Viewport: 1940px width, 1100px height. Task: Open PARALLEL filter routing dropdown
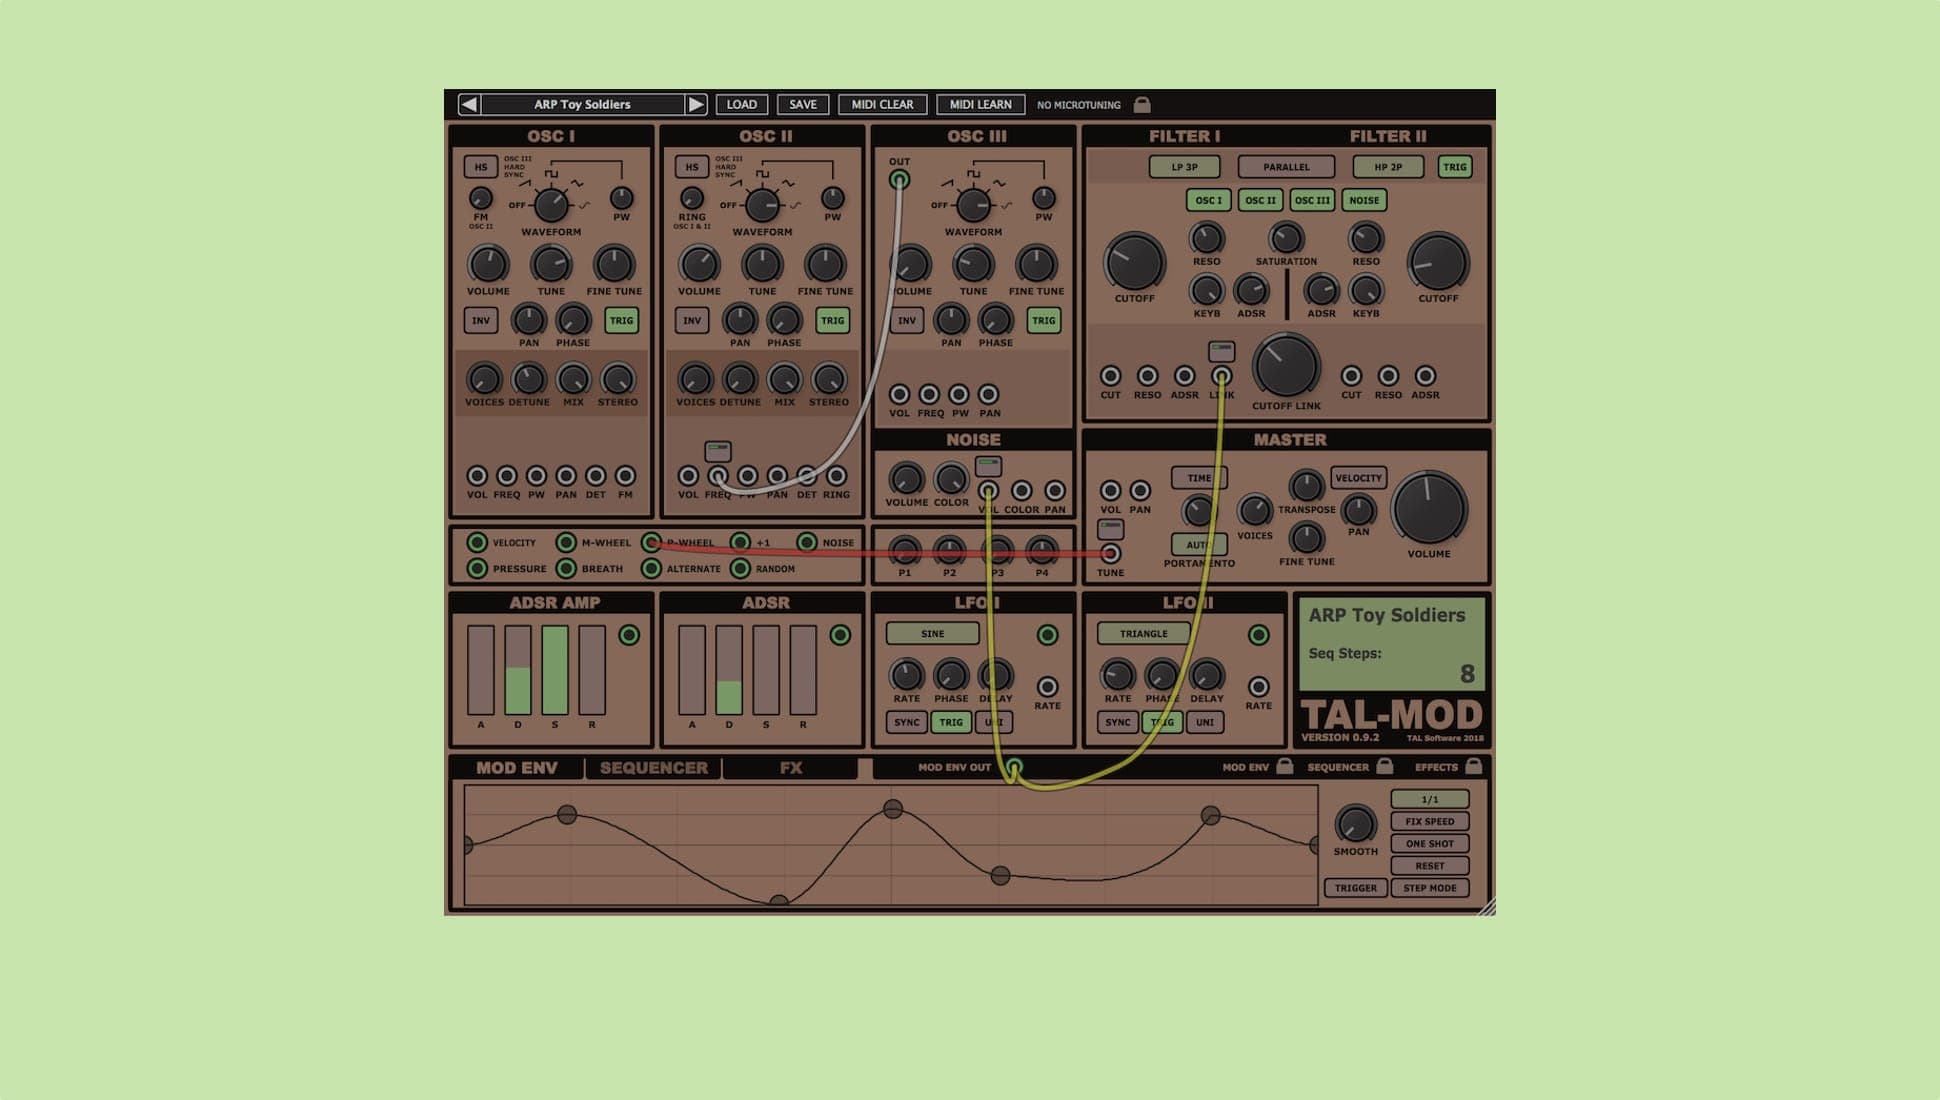pos(1286,167)
